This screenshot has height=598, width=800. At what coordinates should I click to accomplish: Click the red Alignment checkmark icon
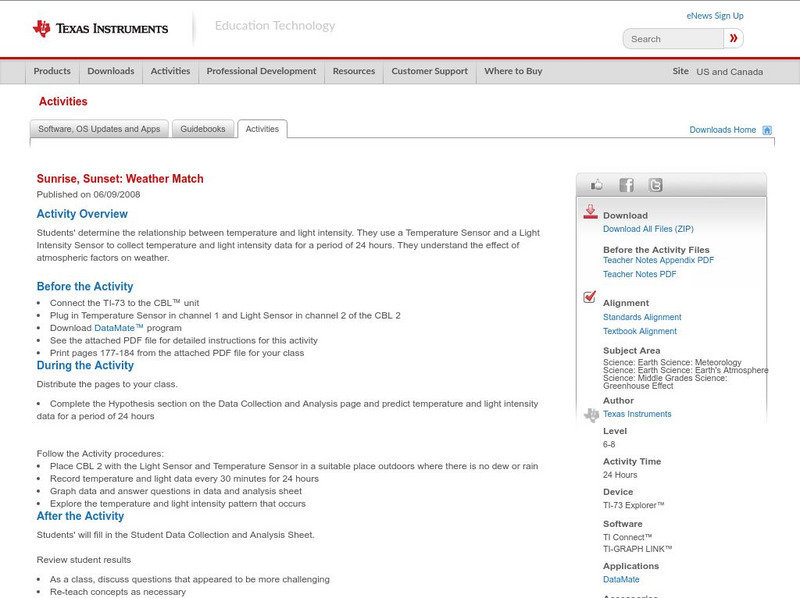(x=589, y=296)
